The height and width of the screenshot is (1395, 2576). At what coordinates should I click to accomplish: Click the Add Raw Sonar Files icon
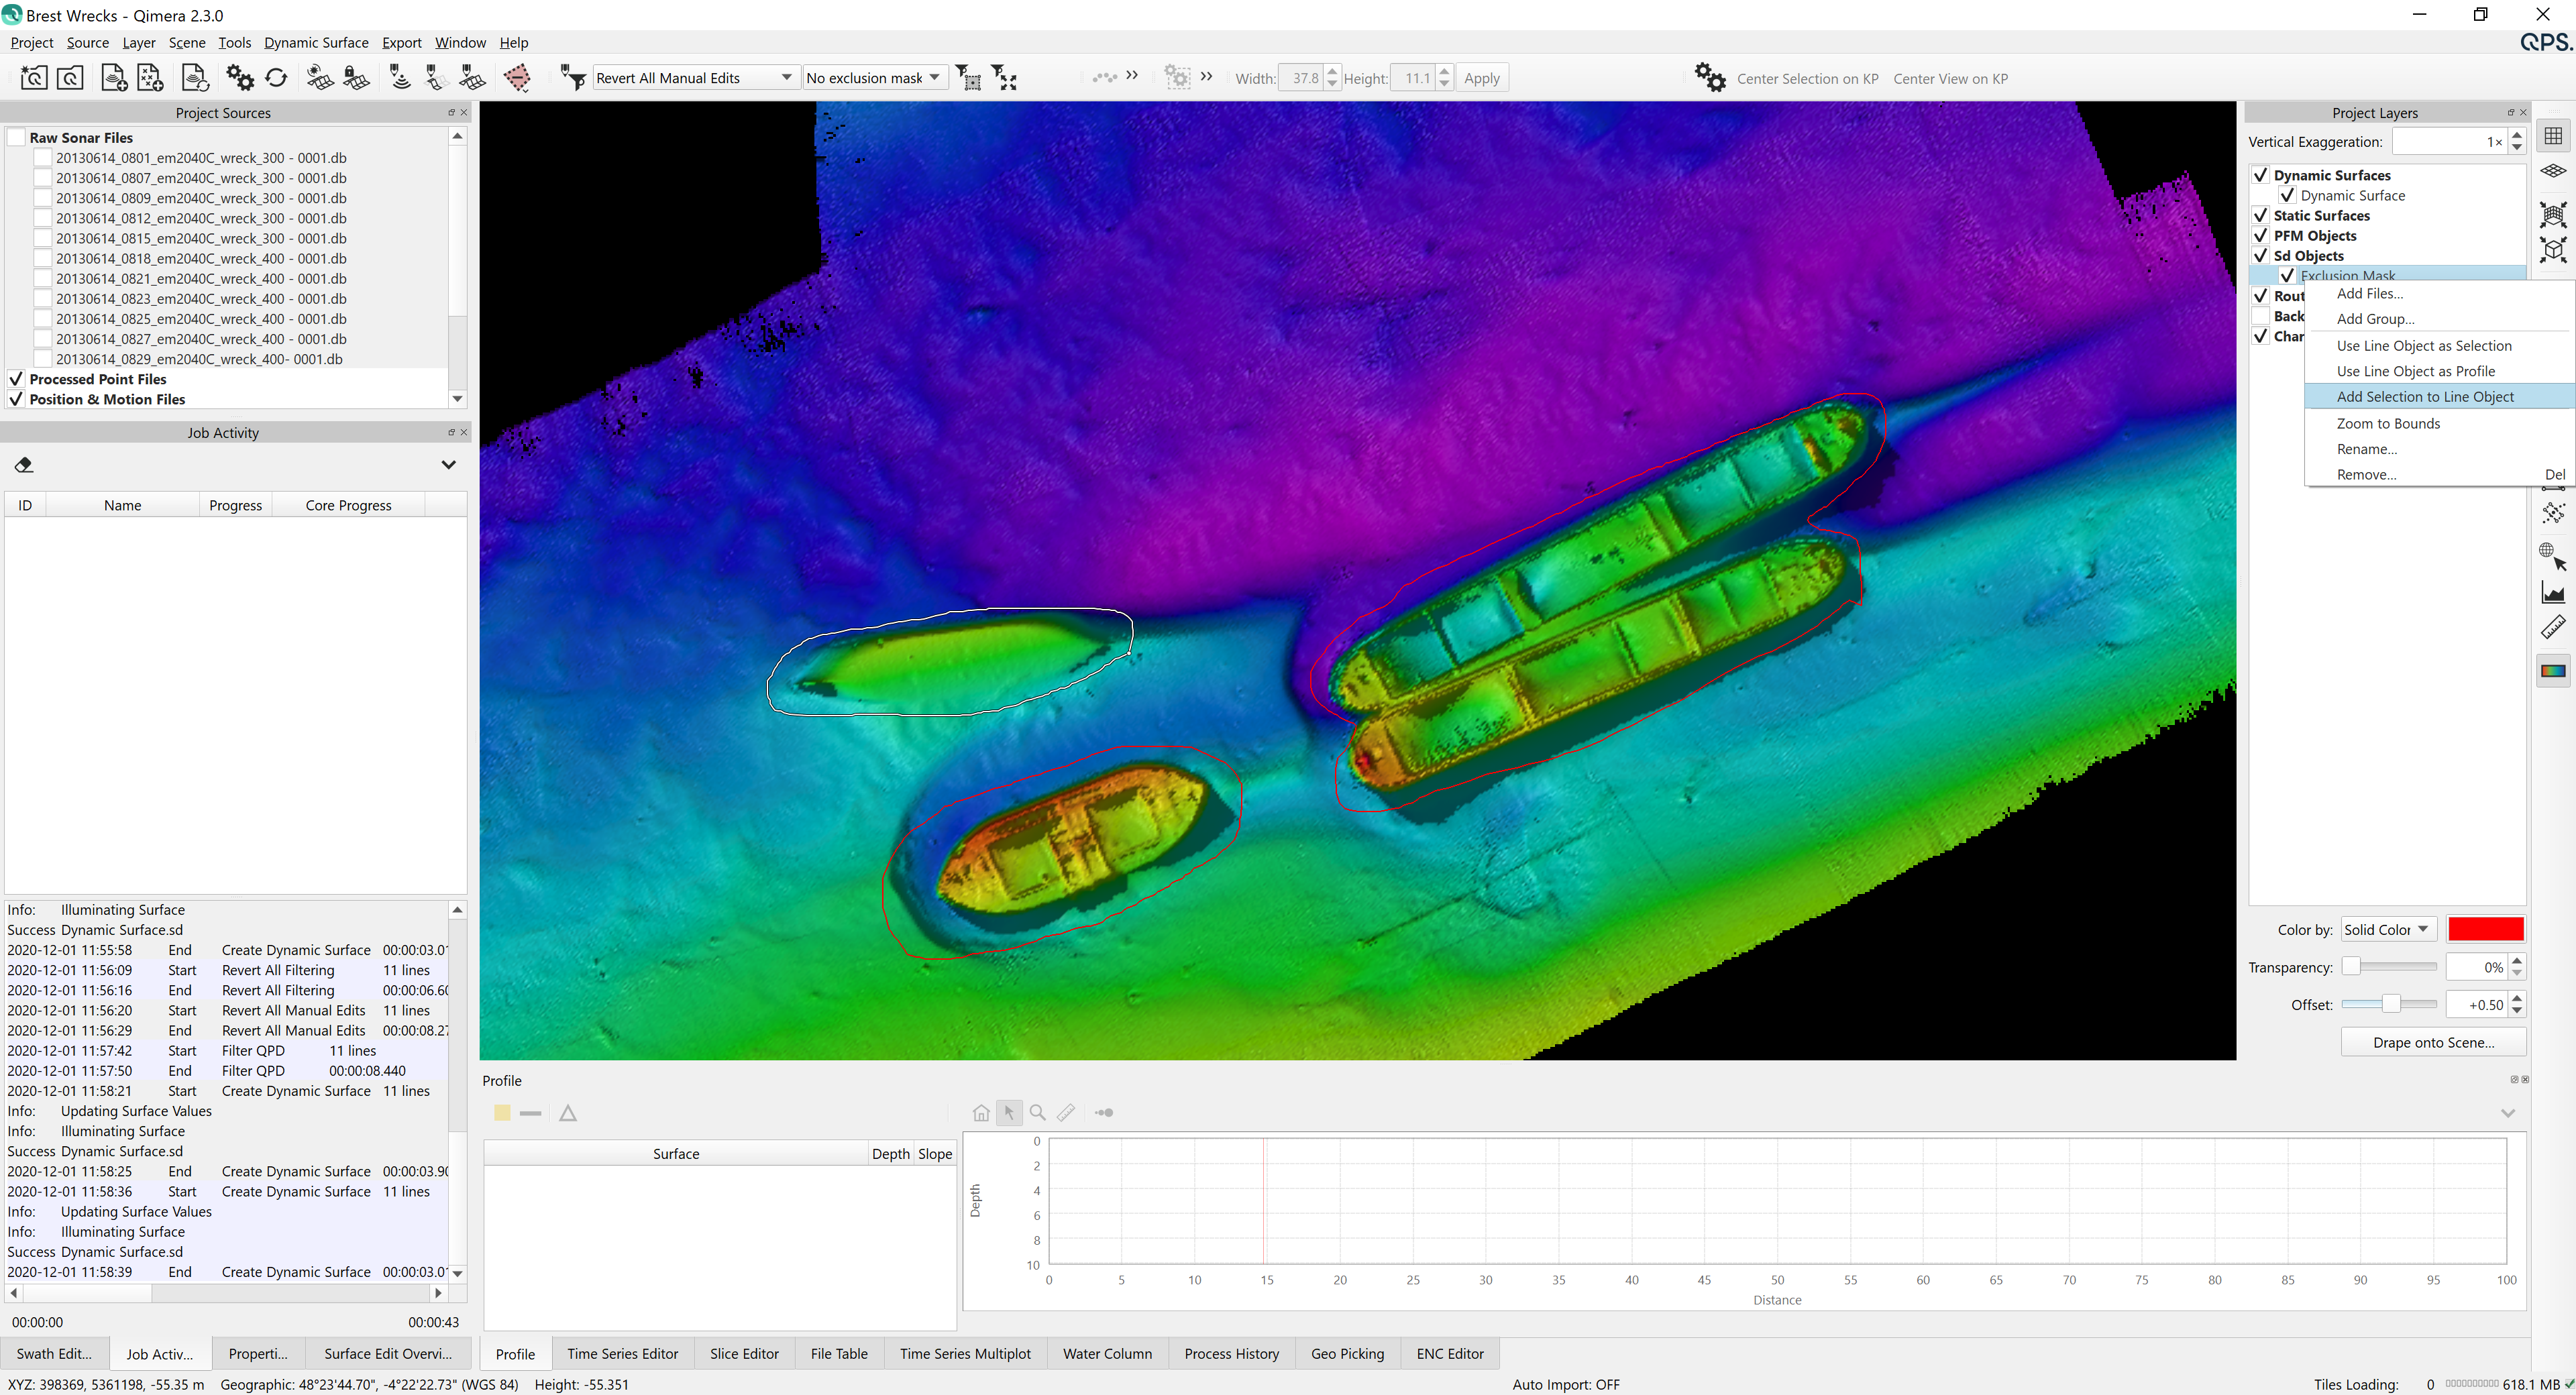[113, 78]
